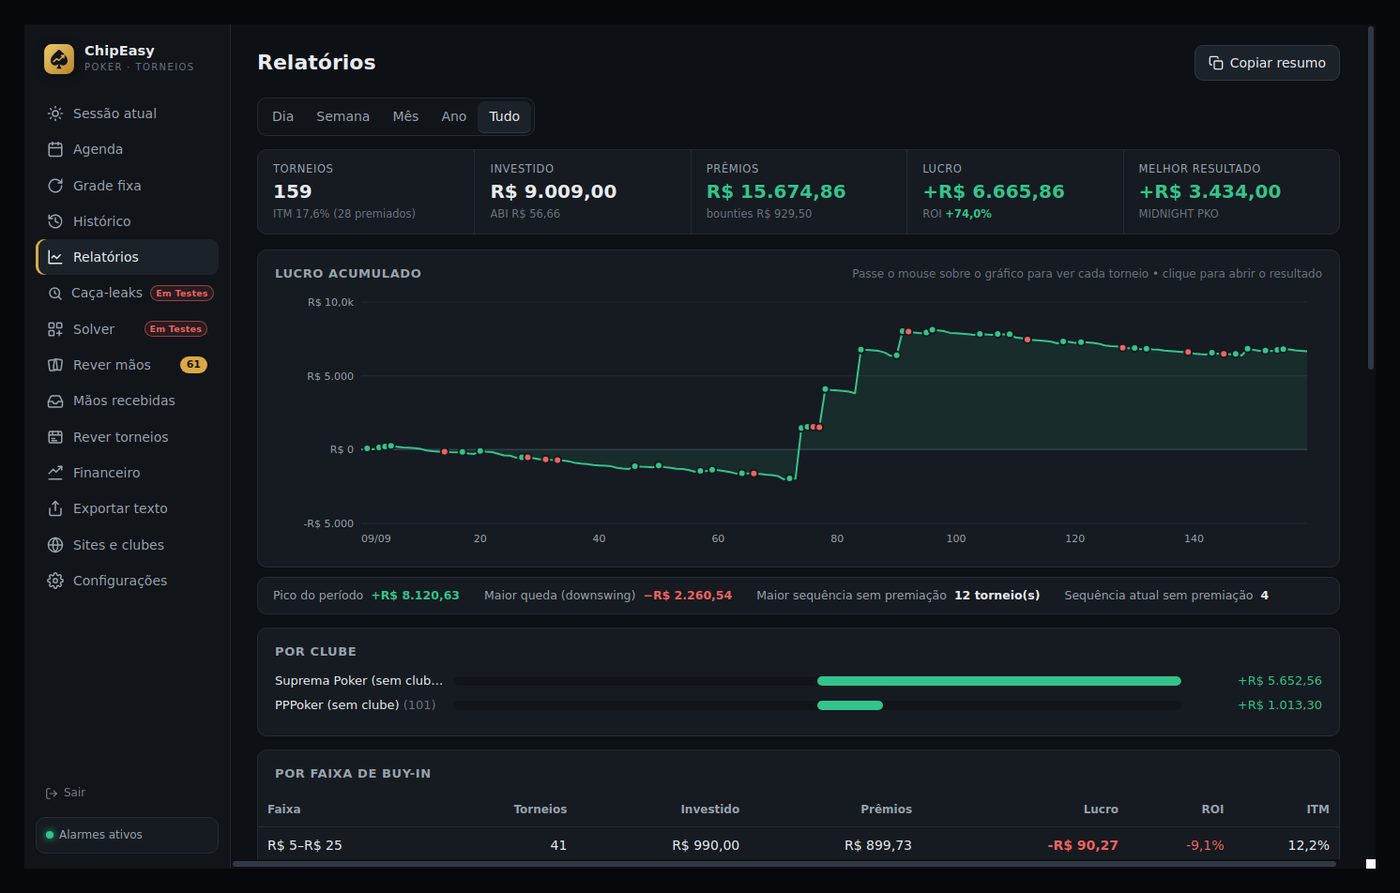
Task: Open Sessão atual sun icon
Action: point(55,114)
